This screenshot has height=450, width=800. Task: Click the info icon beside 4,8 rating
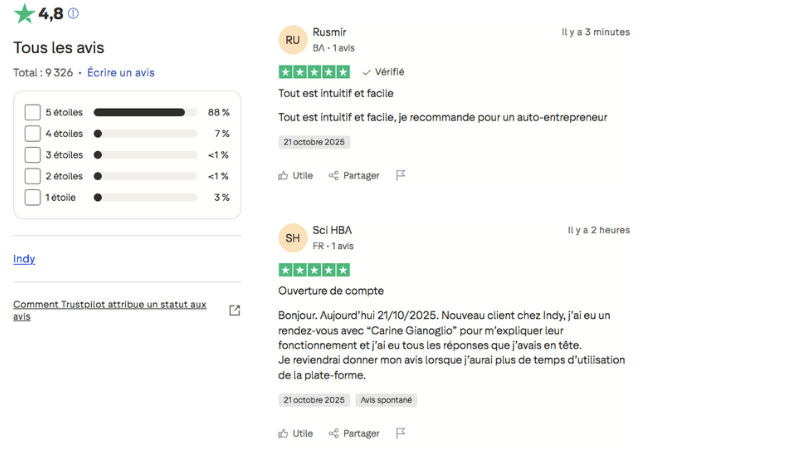pos(73,14)
